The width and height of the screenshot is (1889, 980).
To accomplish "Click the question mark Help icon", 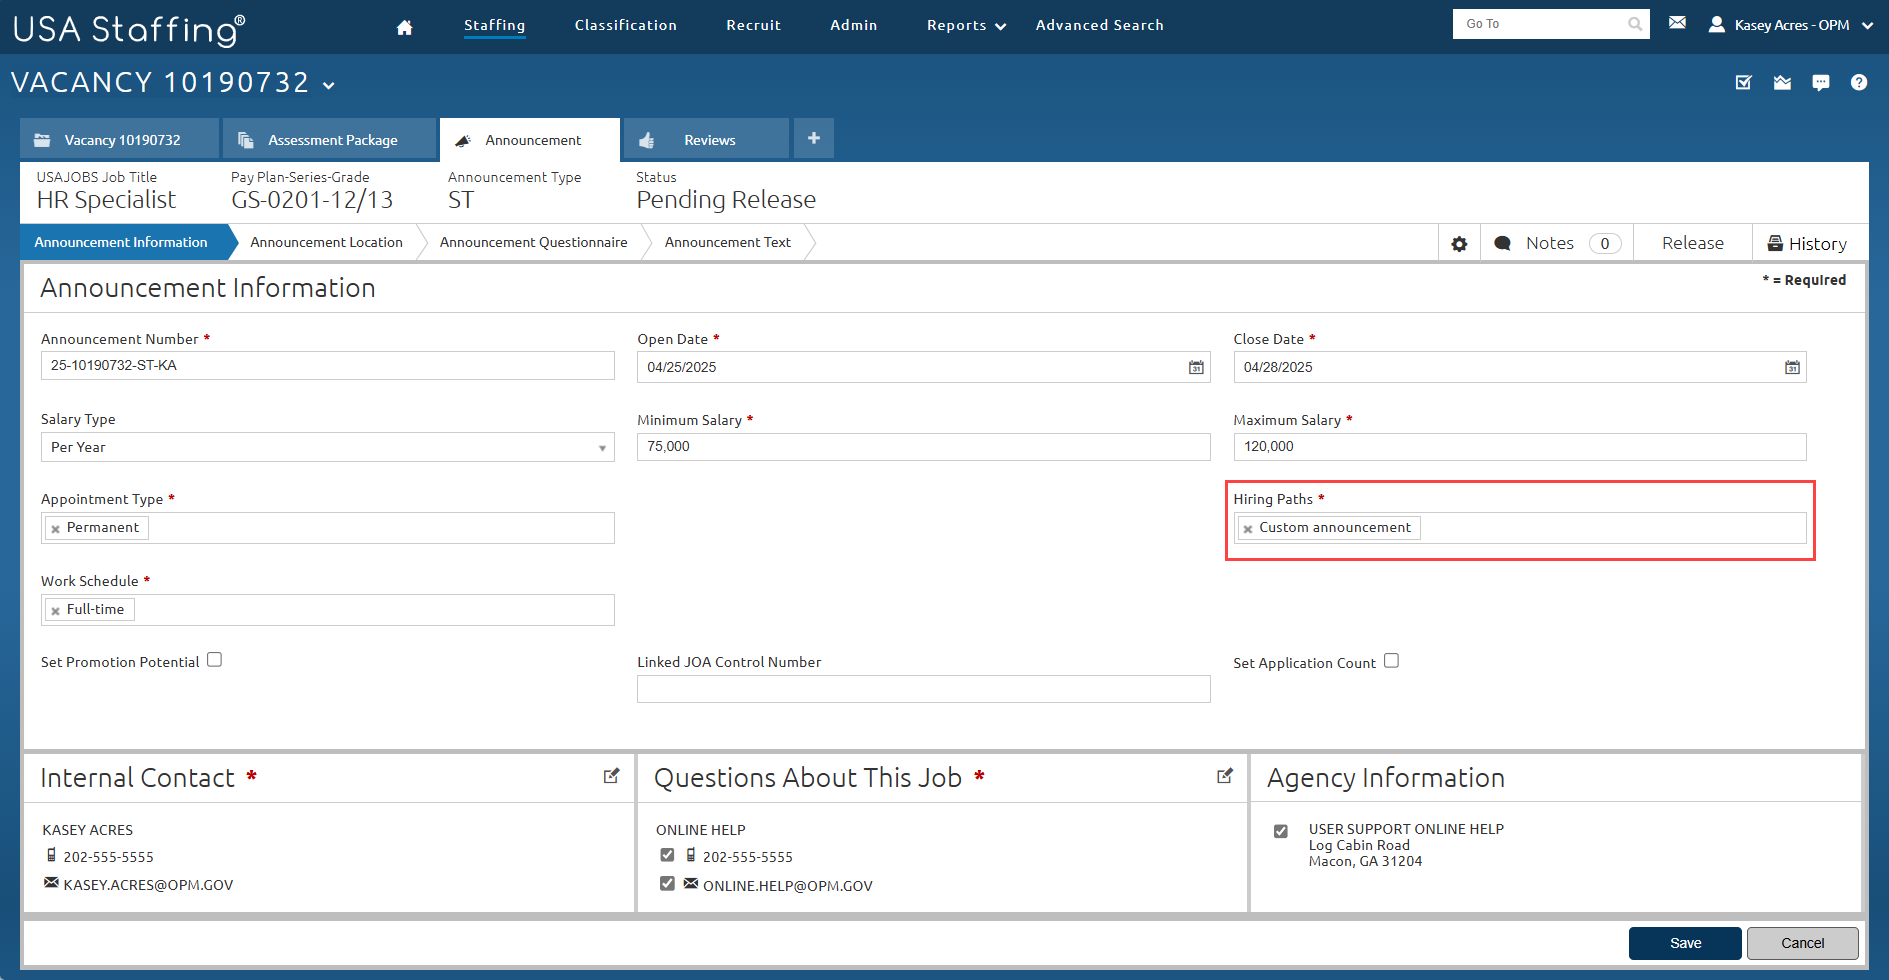I will pyautogui.click(x=1860, y=83).
